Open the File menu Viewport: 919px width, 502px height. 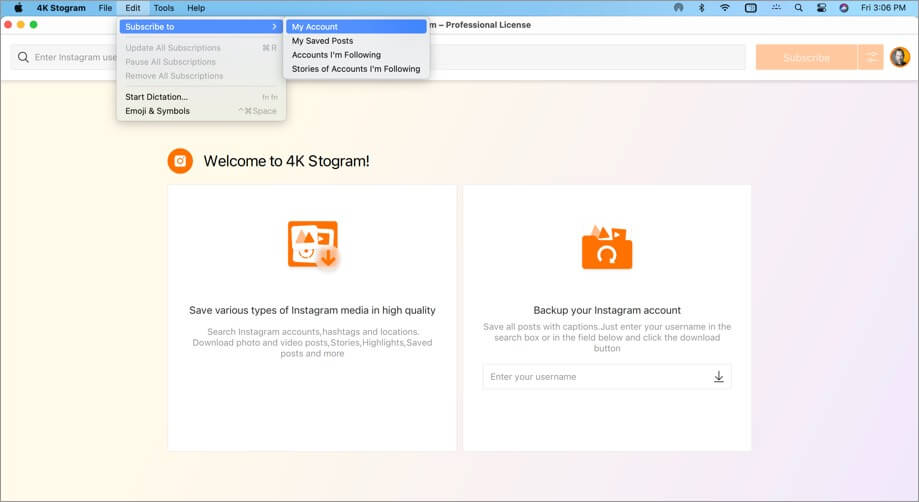point(105,8)
